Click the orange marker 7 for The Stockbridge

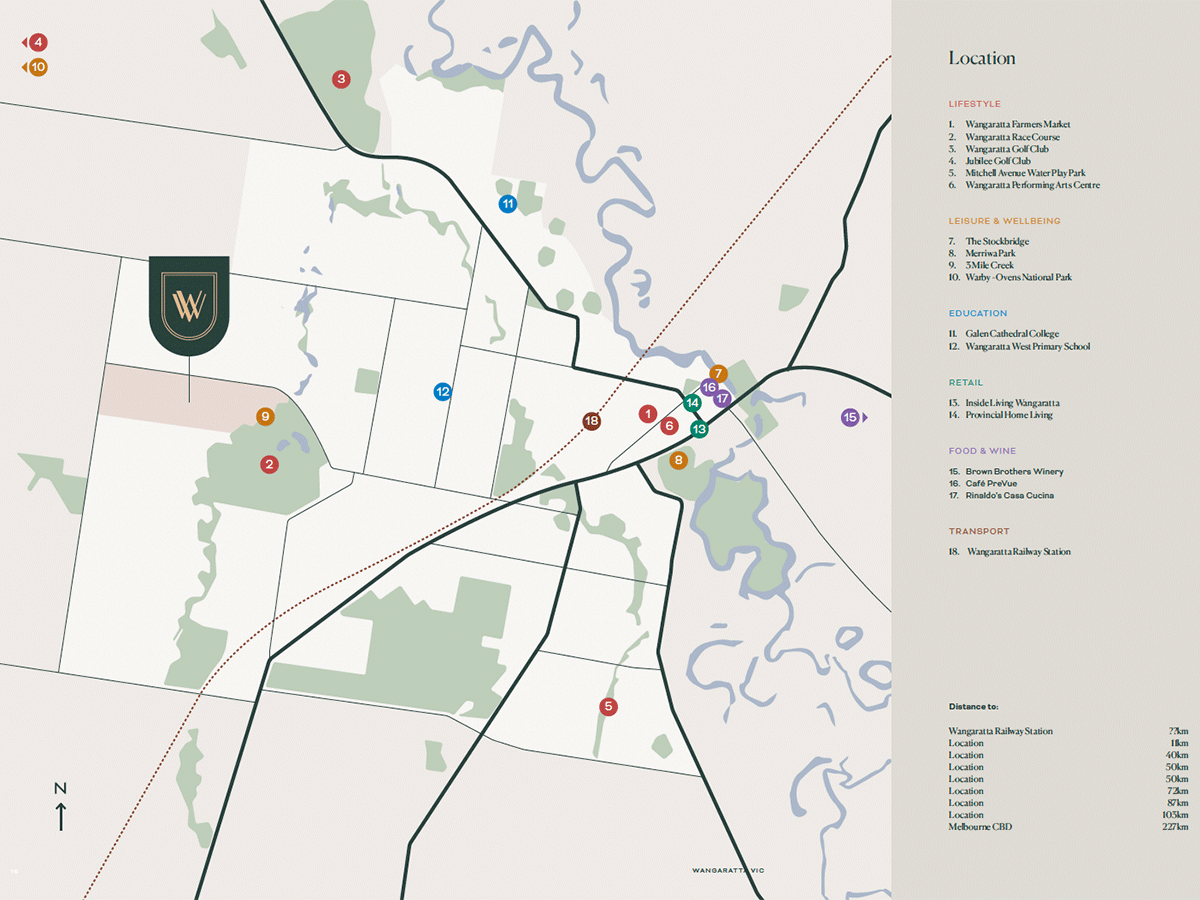(x=718, y=374)
